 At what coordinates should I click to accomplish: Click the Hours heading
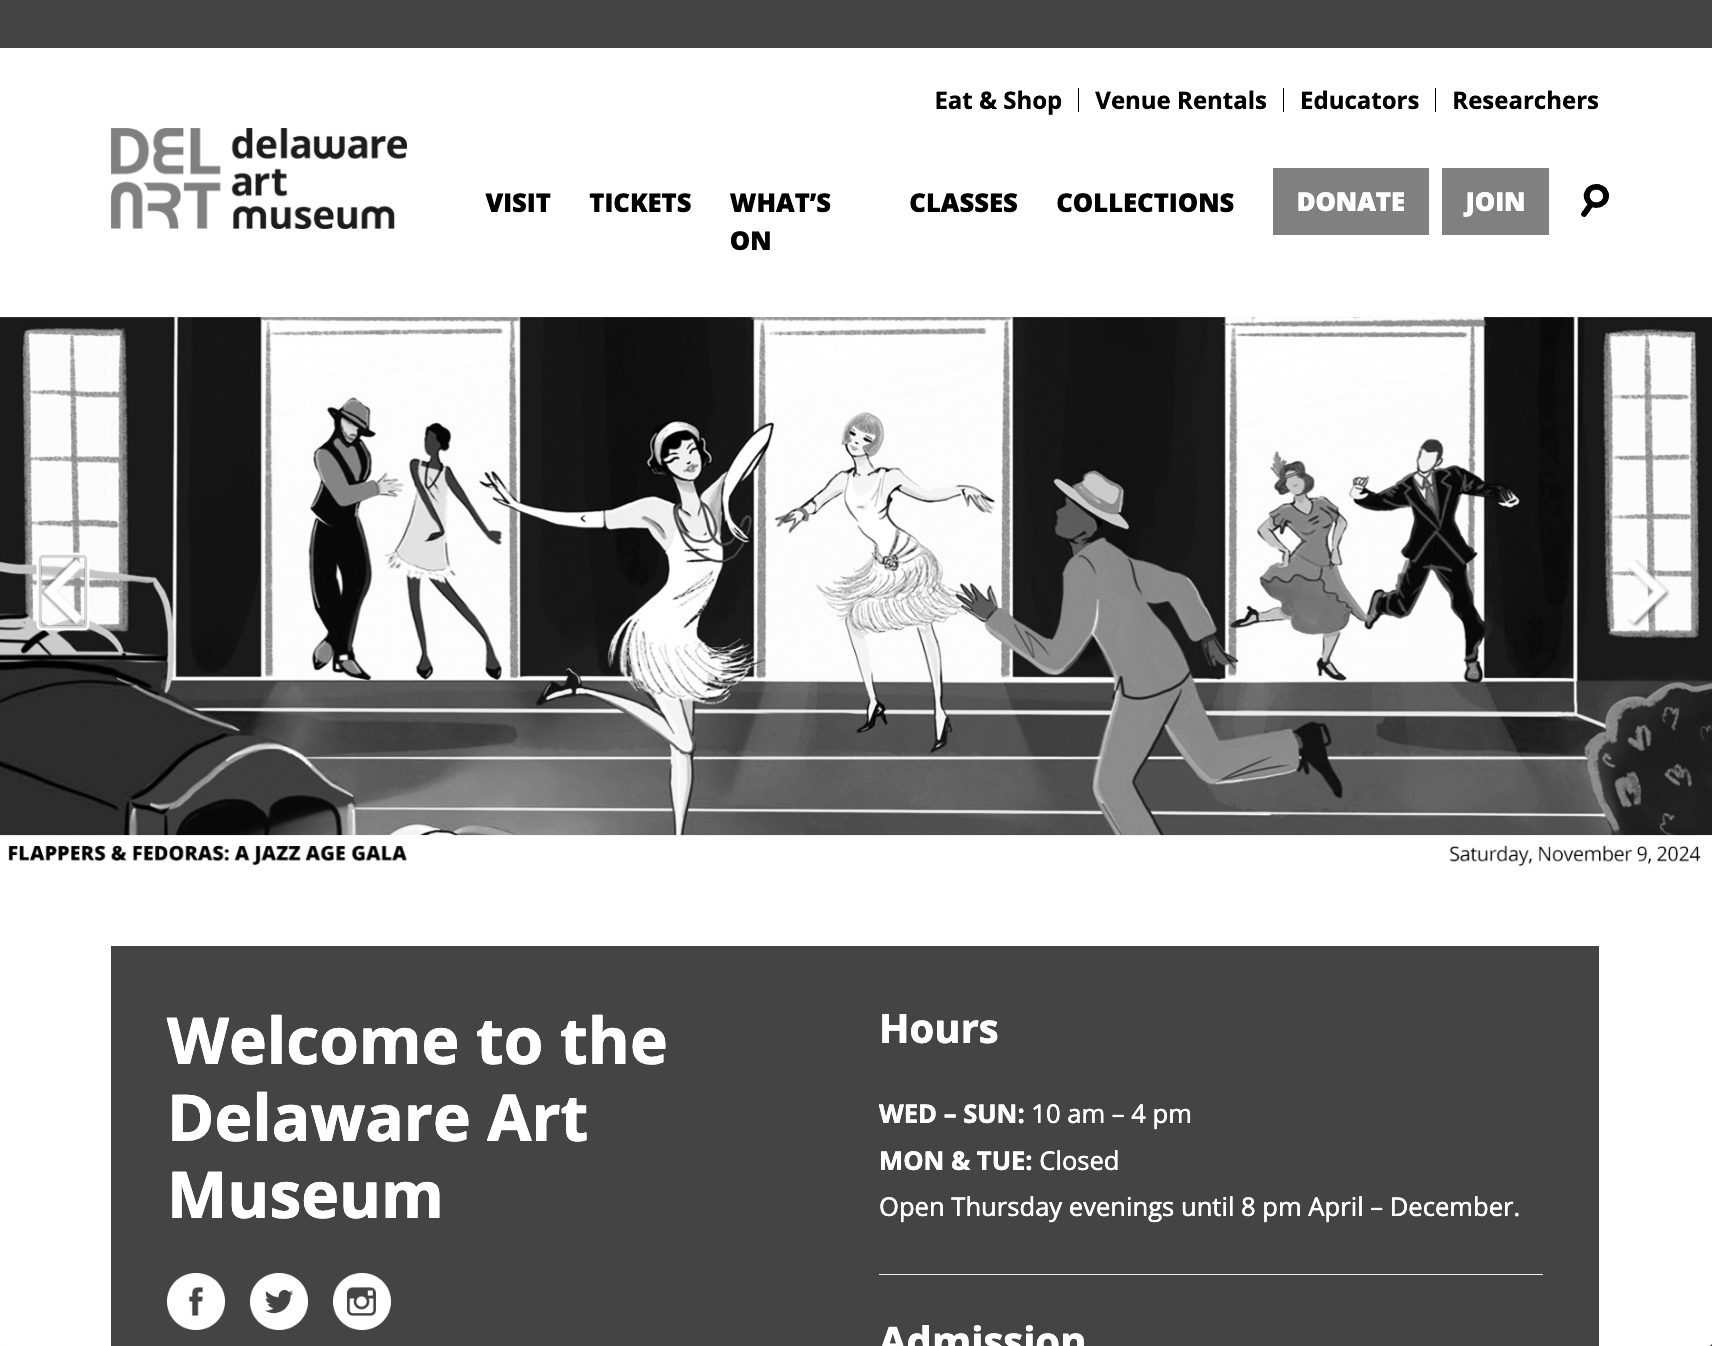click(939, 1029)
